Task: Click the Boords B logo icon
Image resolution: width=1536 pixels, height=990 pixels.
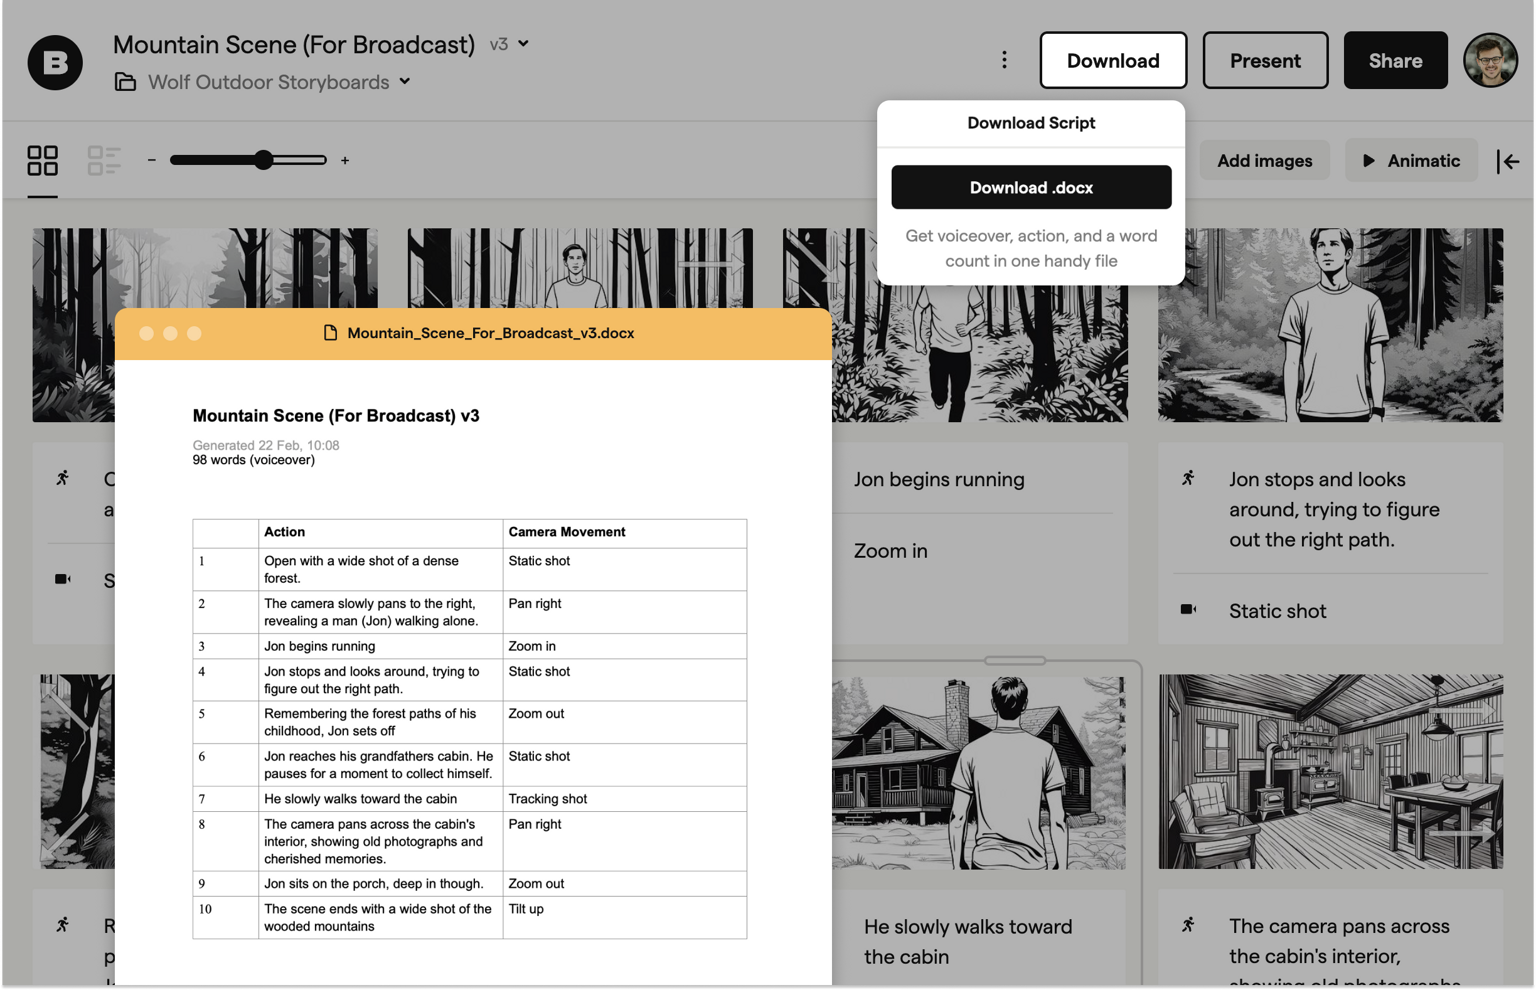Action: 55,62
